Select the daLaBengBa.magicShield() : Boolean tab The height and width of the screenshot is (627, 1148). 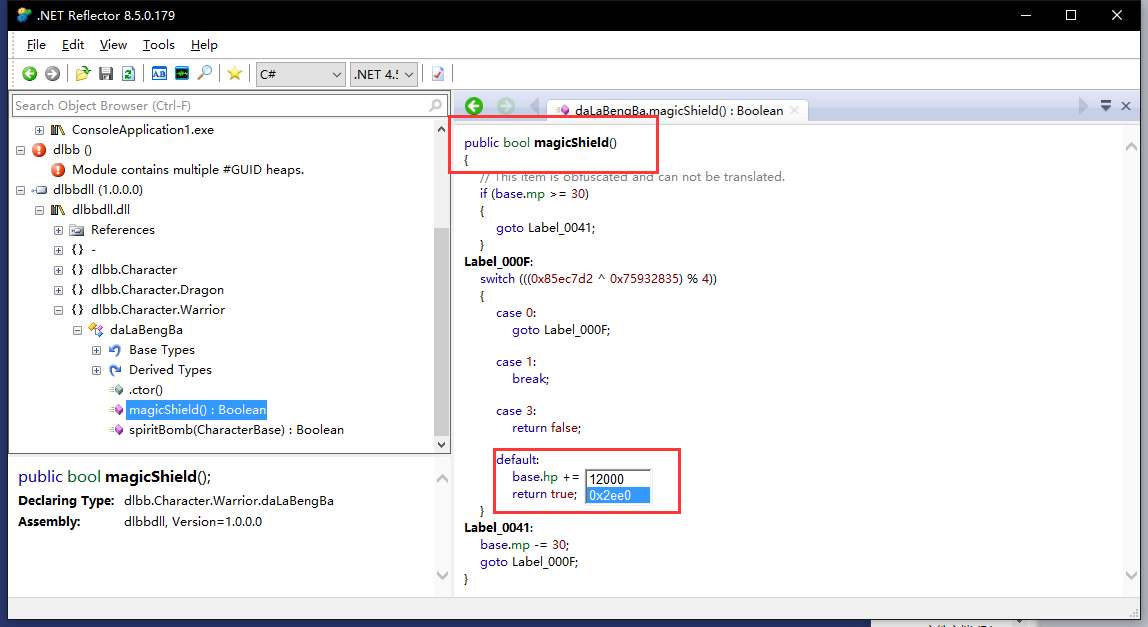(679, 111)
